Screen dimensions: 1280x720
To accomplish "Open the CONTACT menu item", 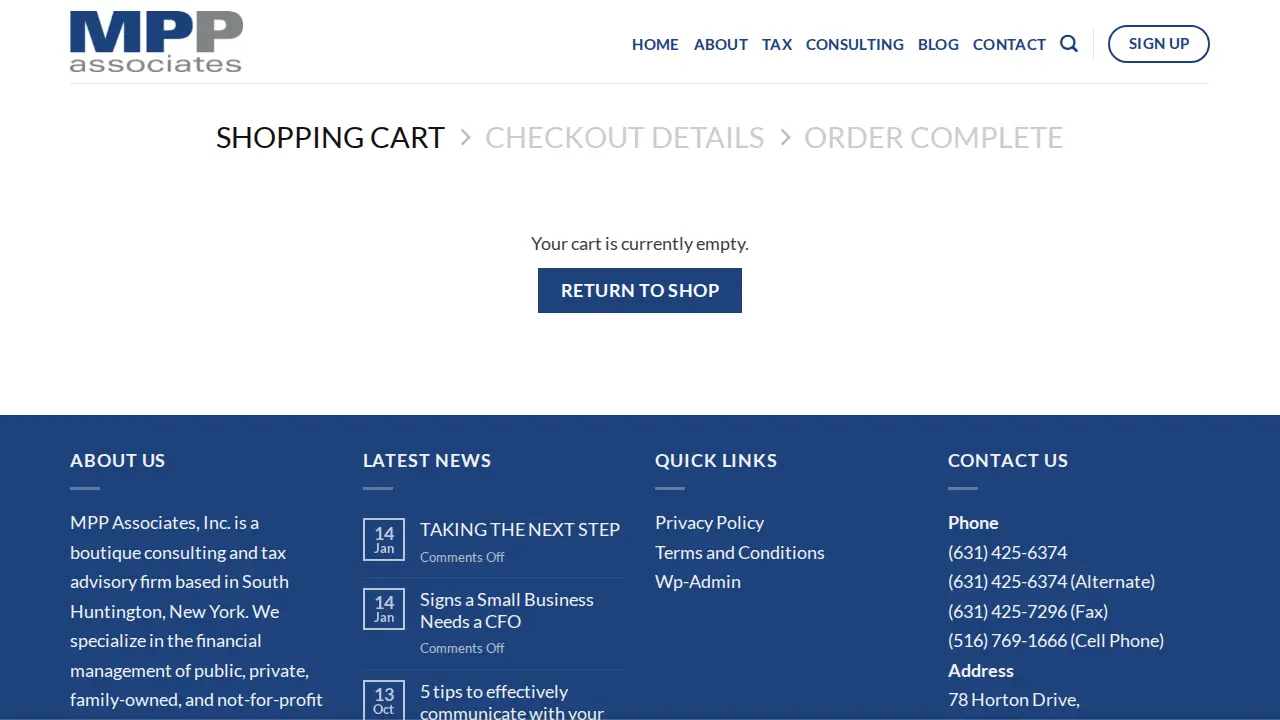I will 1009,44.
